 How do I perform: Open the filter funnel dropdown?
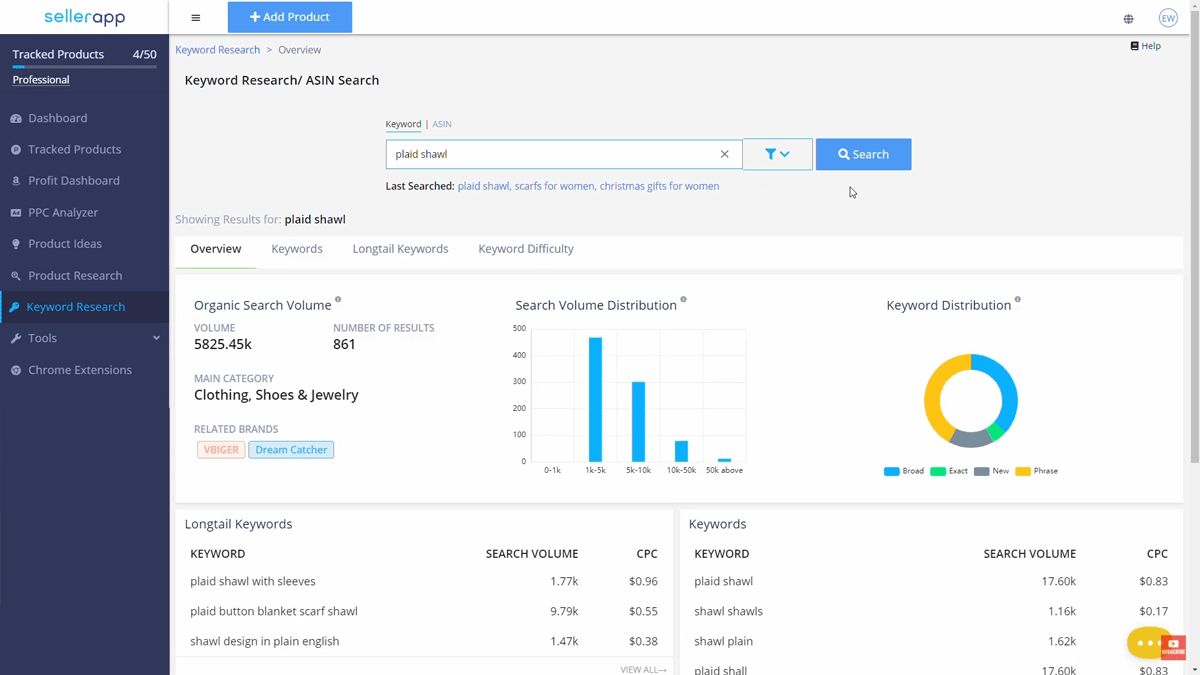point(778,154)
